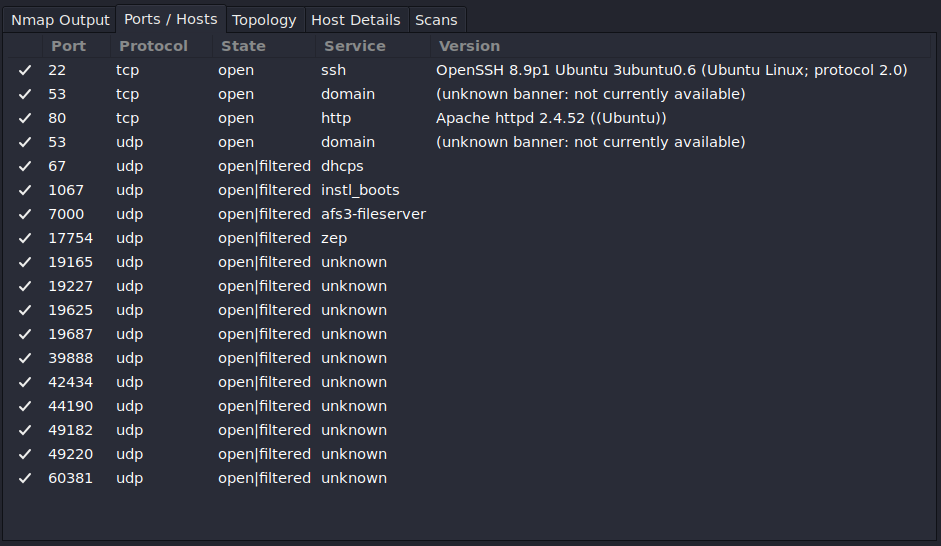The image size is (941, 546).
Task: Click port number 19165 cell
Action: pyautogui.click(x=70, y=262)
